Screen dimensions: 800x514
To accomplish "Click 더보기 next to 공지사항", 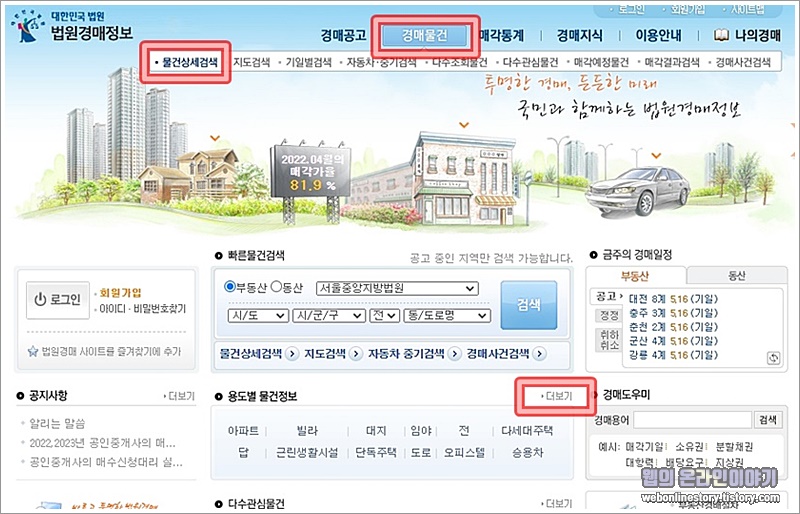I will tap(180, 396).
